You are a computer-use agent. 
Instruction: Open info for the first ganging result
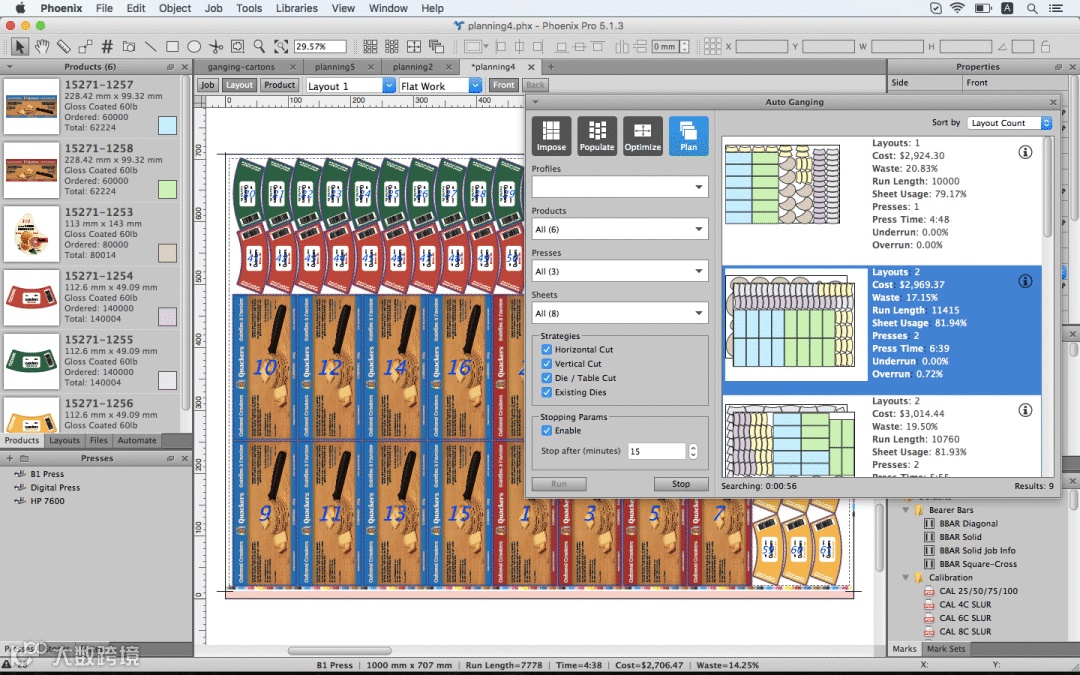(x=1025, y=152)
